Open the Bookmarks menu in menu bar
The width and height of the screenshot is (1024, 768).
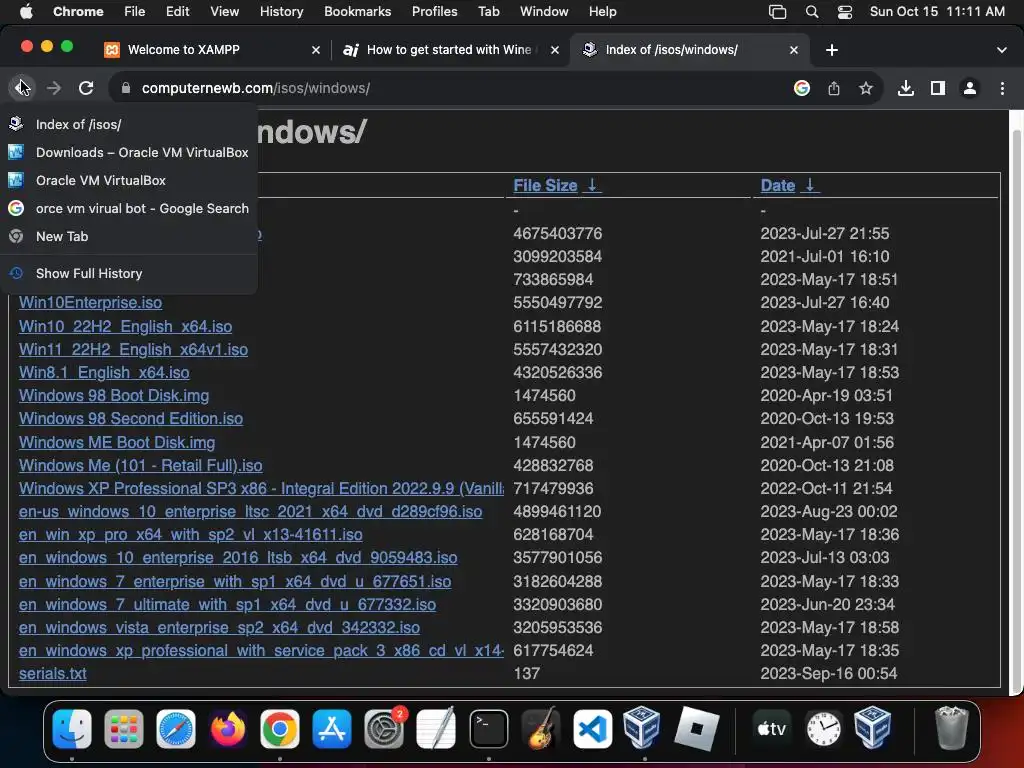click(357, 11)
